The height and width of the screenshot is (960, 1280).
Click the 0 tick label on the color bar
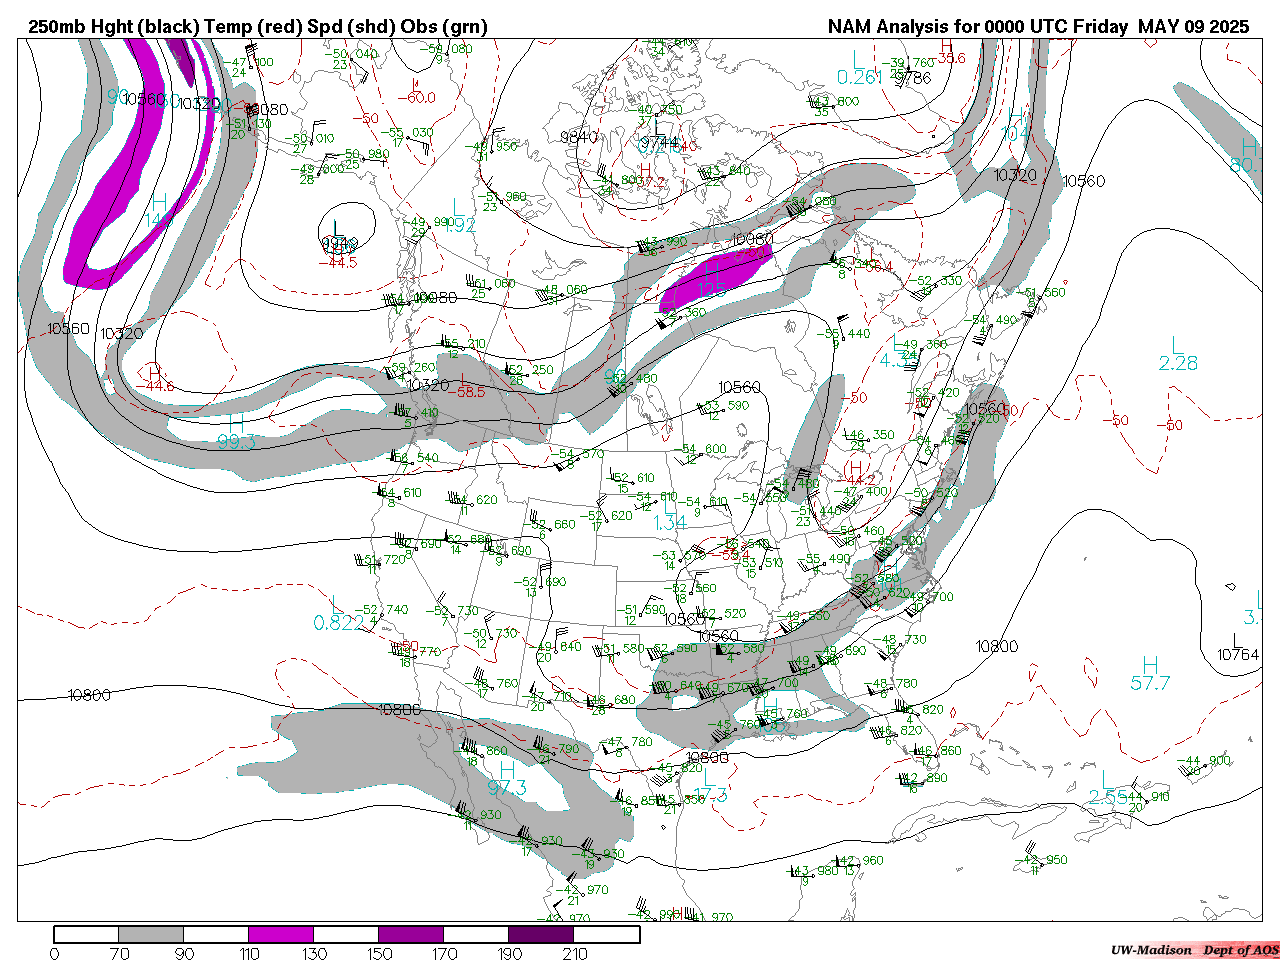[54, 954]
